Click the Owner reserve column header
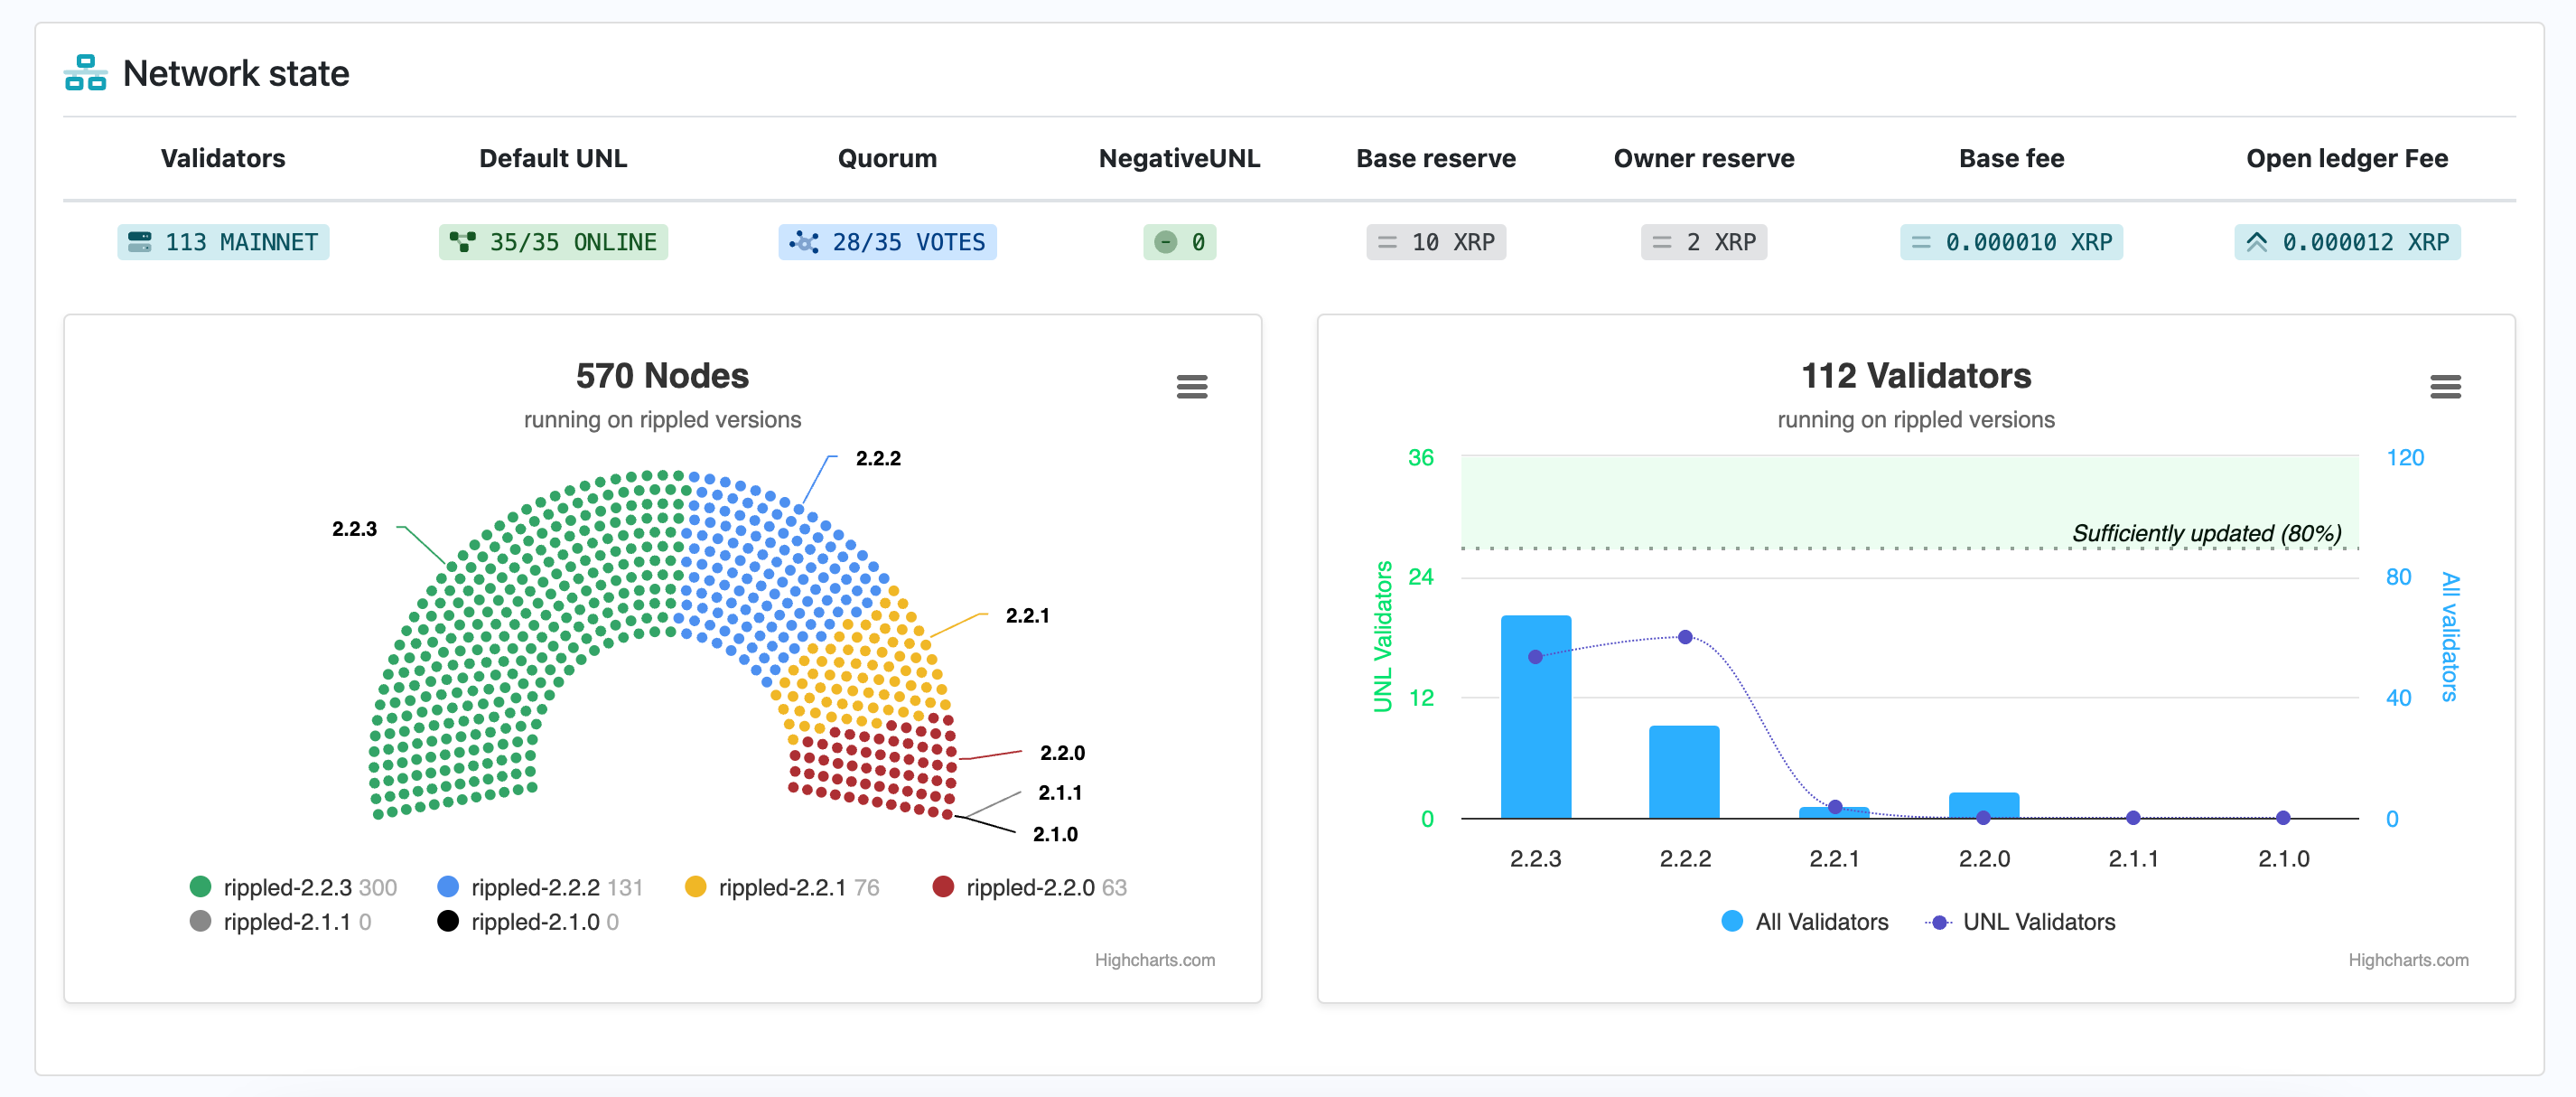The height and width of the screenshot is (1097, 2576). [x=1704, y=158]
